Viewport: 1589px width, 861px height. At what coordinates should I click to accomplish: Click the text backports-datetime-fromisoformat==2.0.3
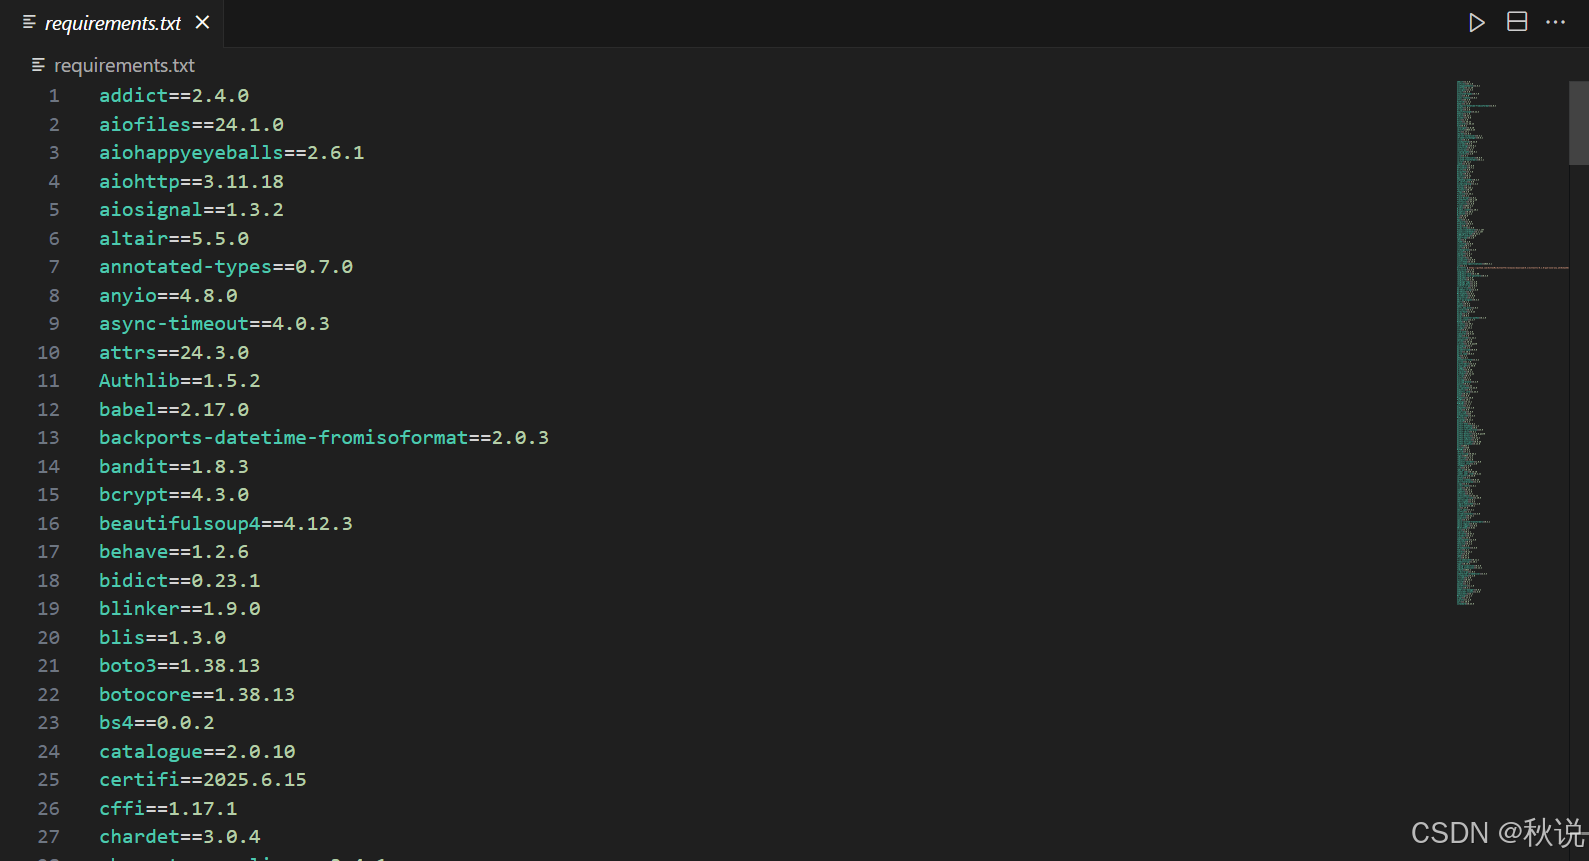[x=324, y=438]
